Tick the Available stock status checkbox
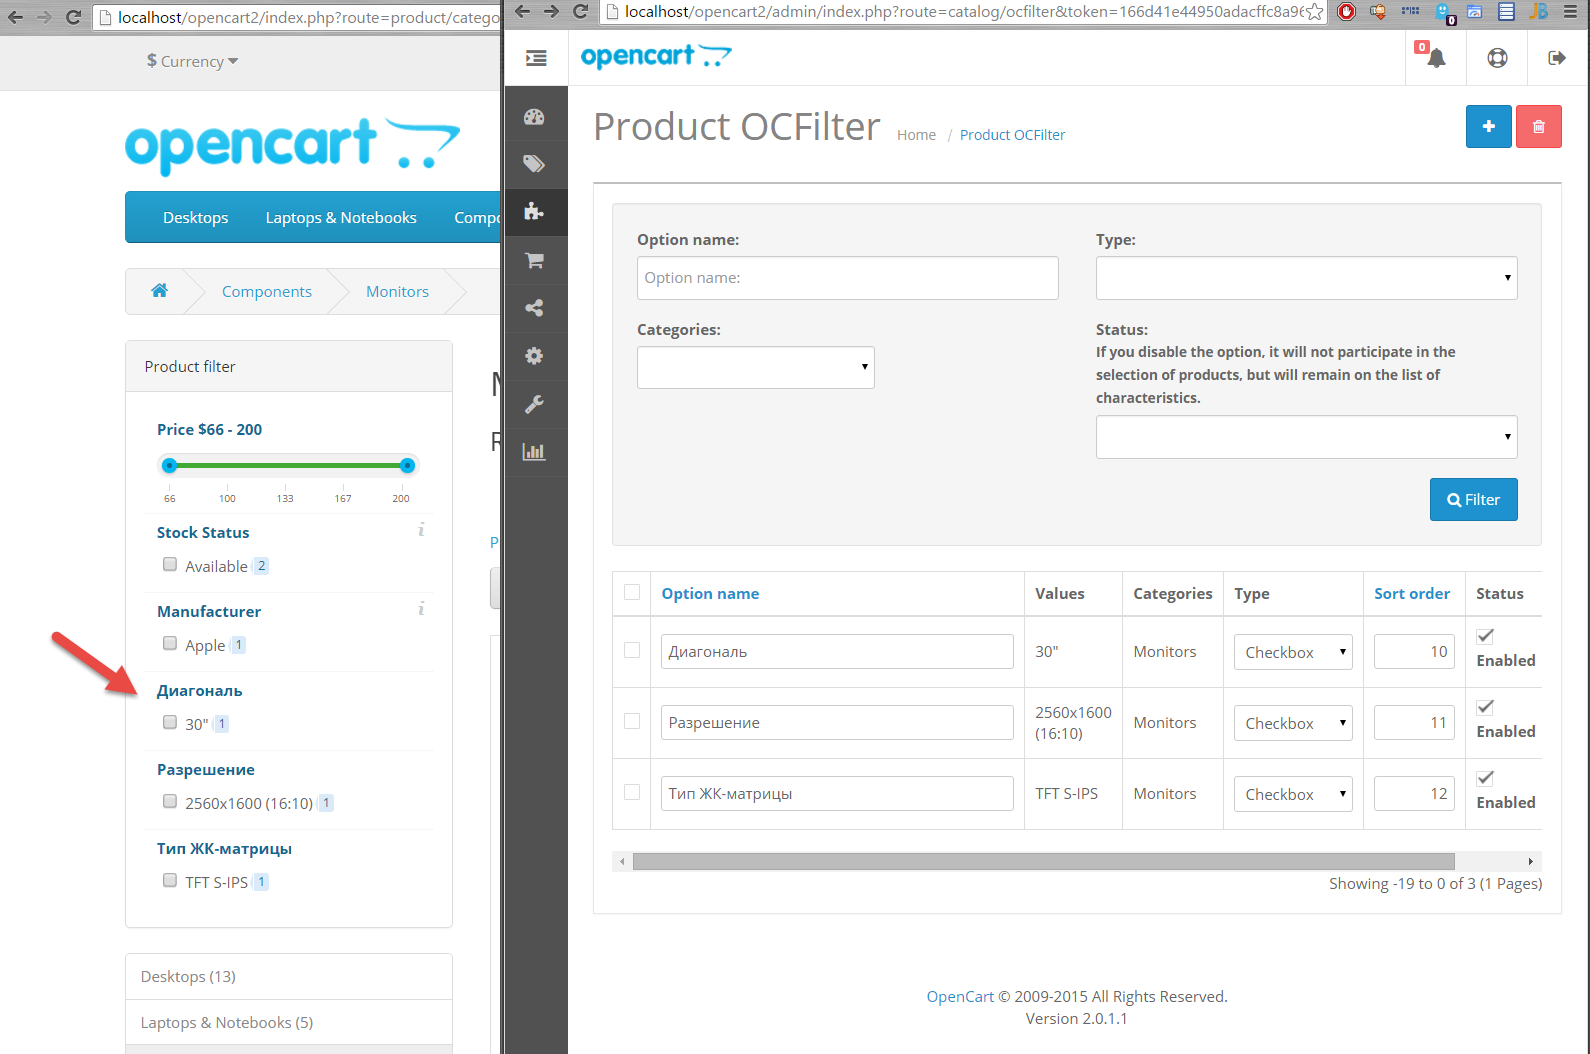This screenshot has height=1054, width=1590. (170, 565)
